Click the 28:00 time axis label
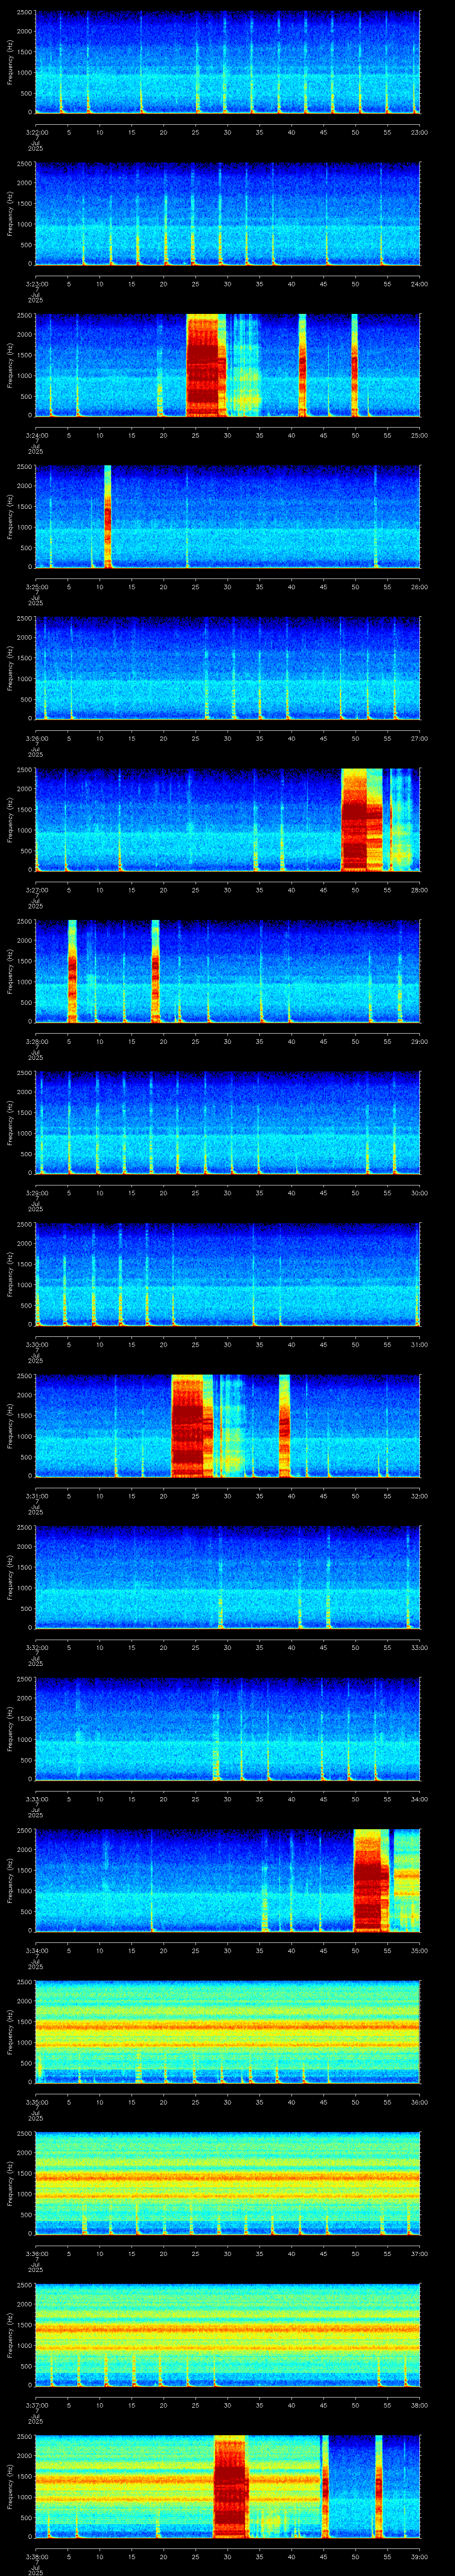 [x=420, y=890]
